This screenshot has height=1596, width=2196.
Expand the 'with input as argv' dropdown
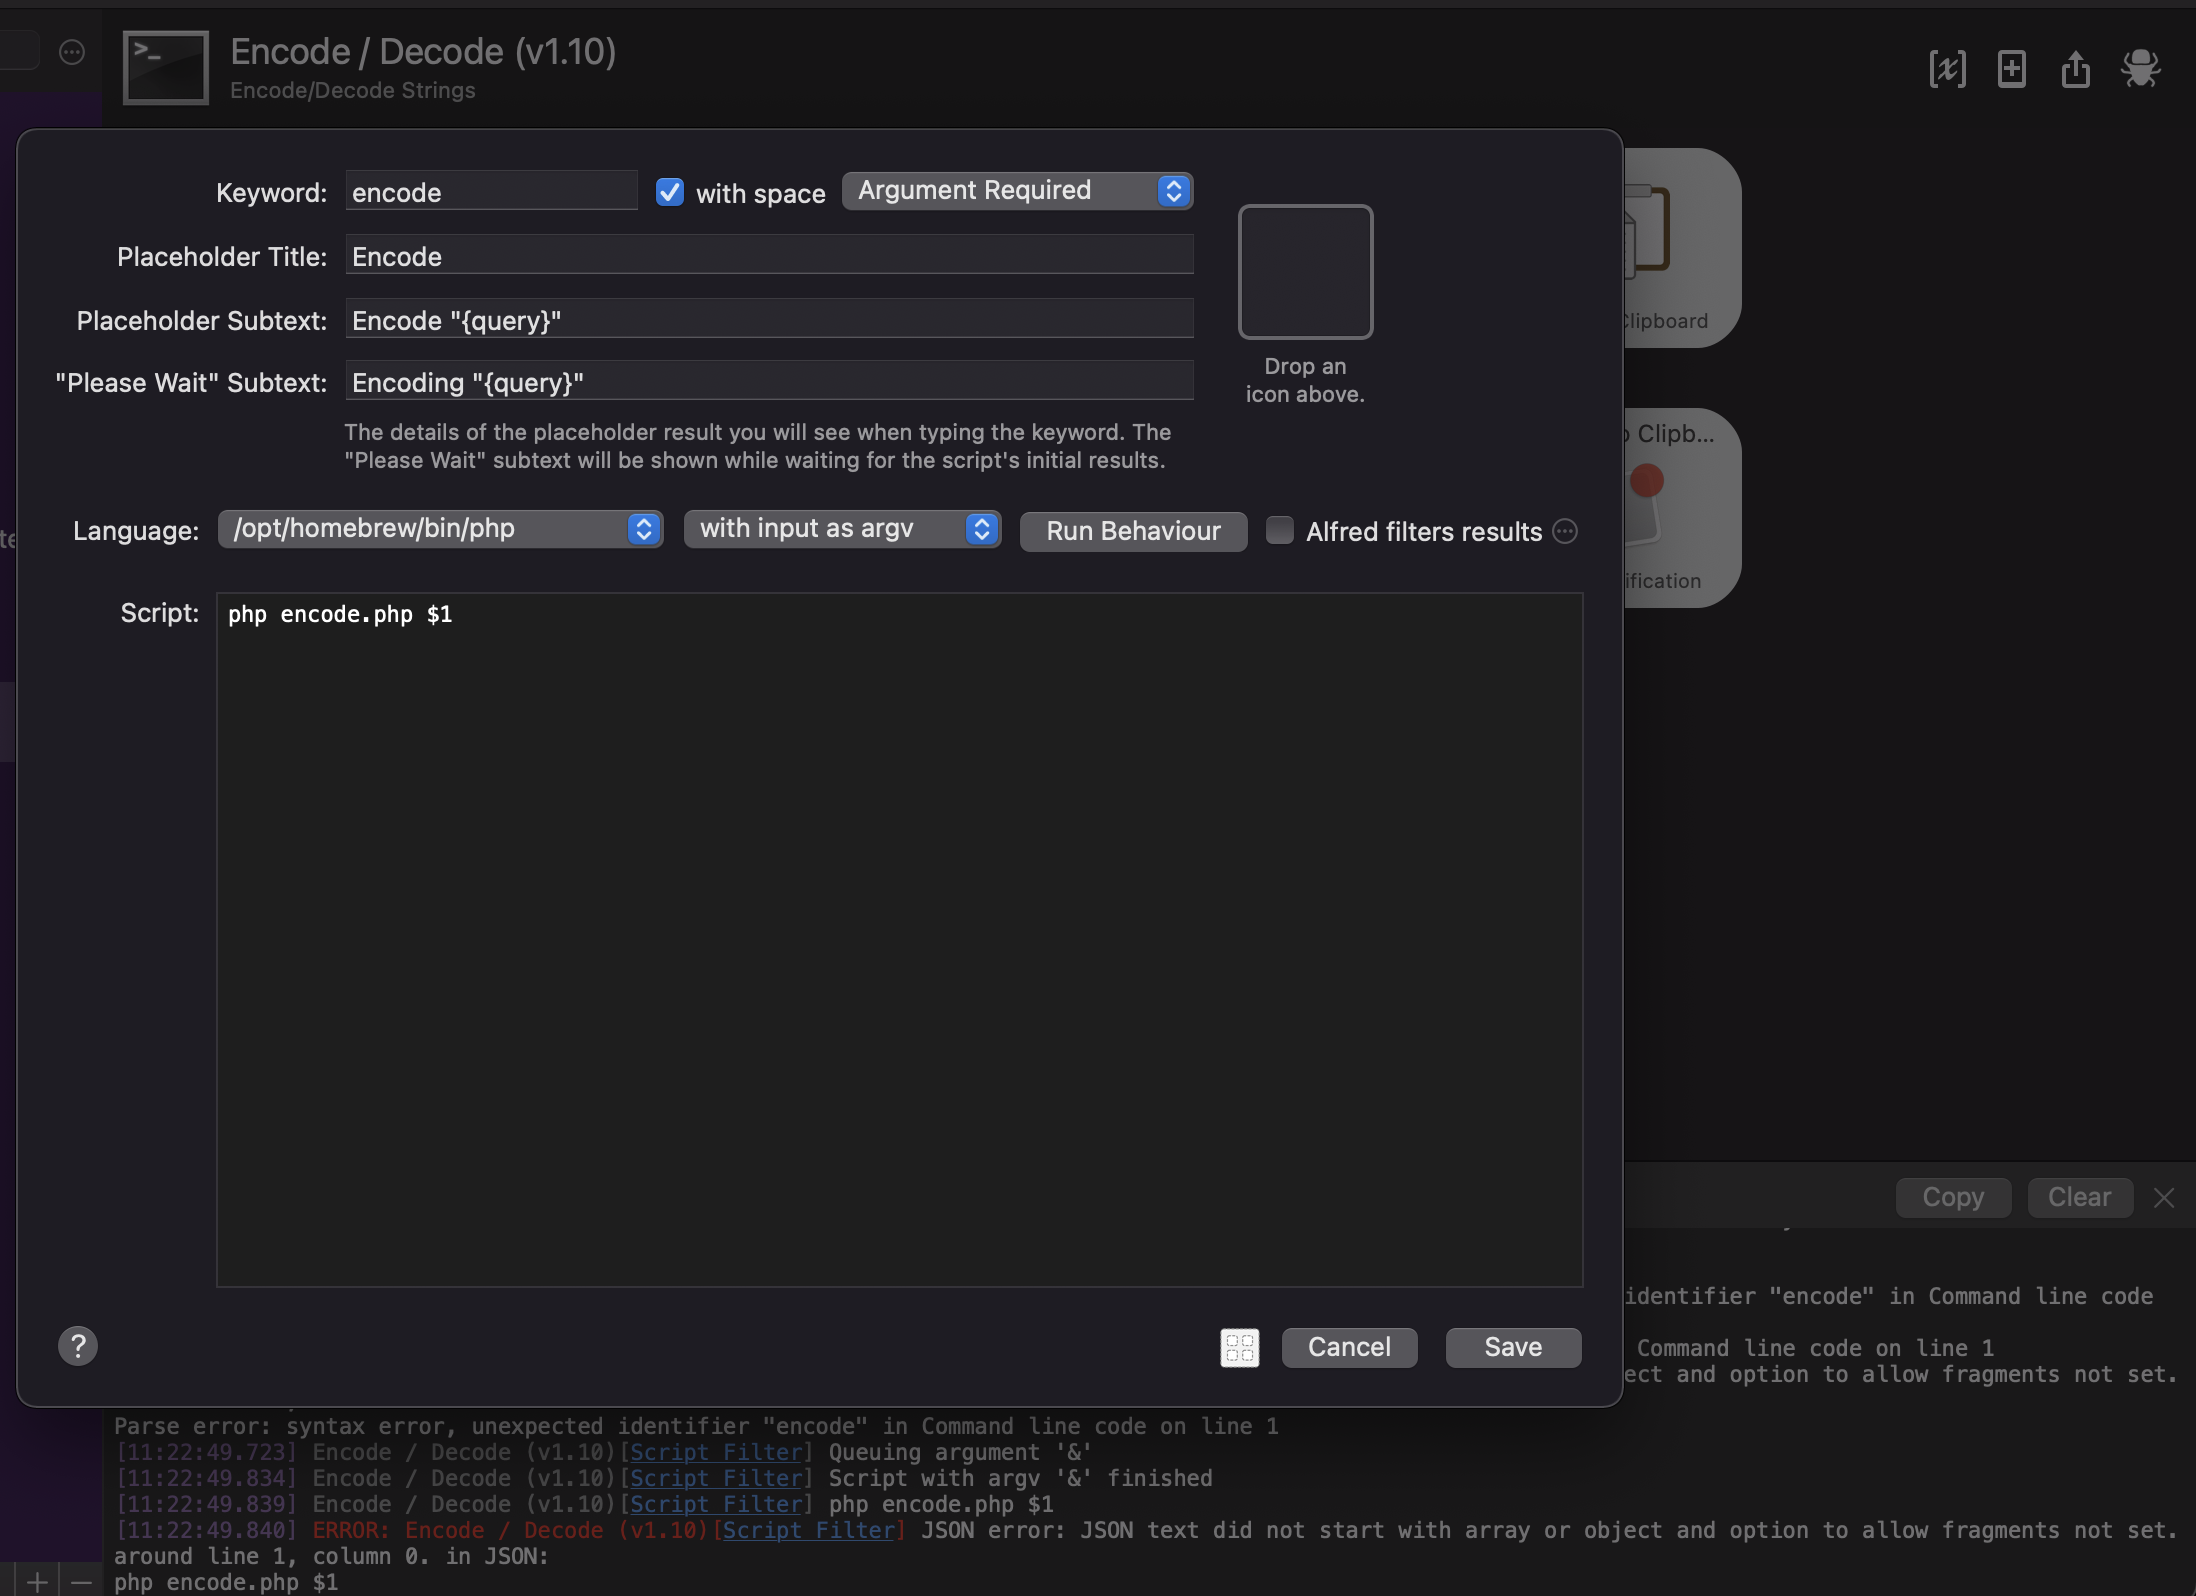tap(842, 529)
